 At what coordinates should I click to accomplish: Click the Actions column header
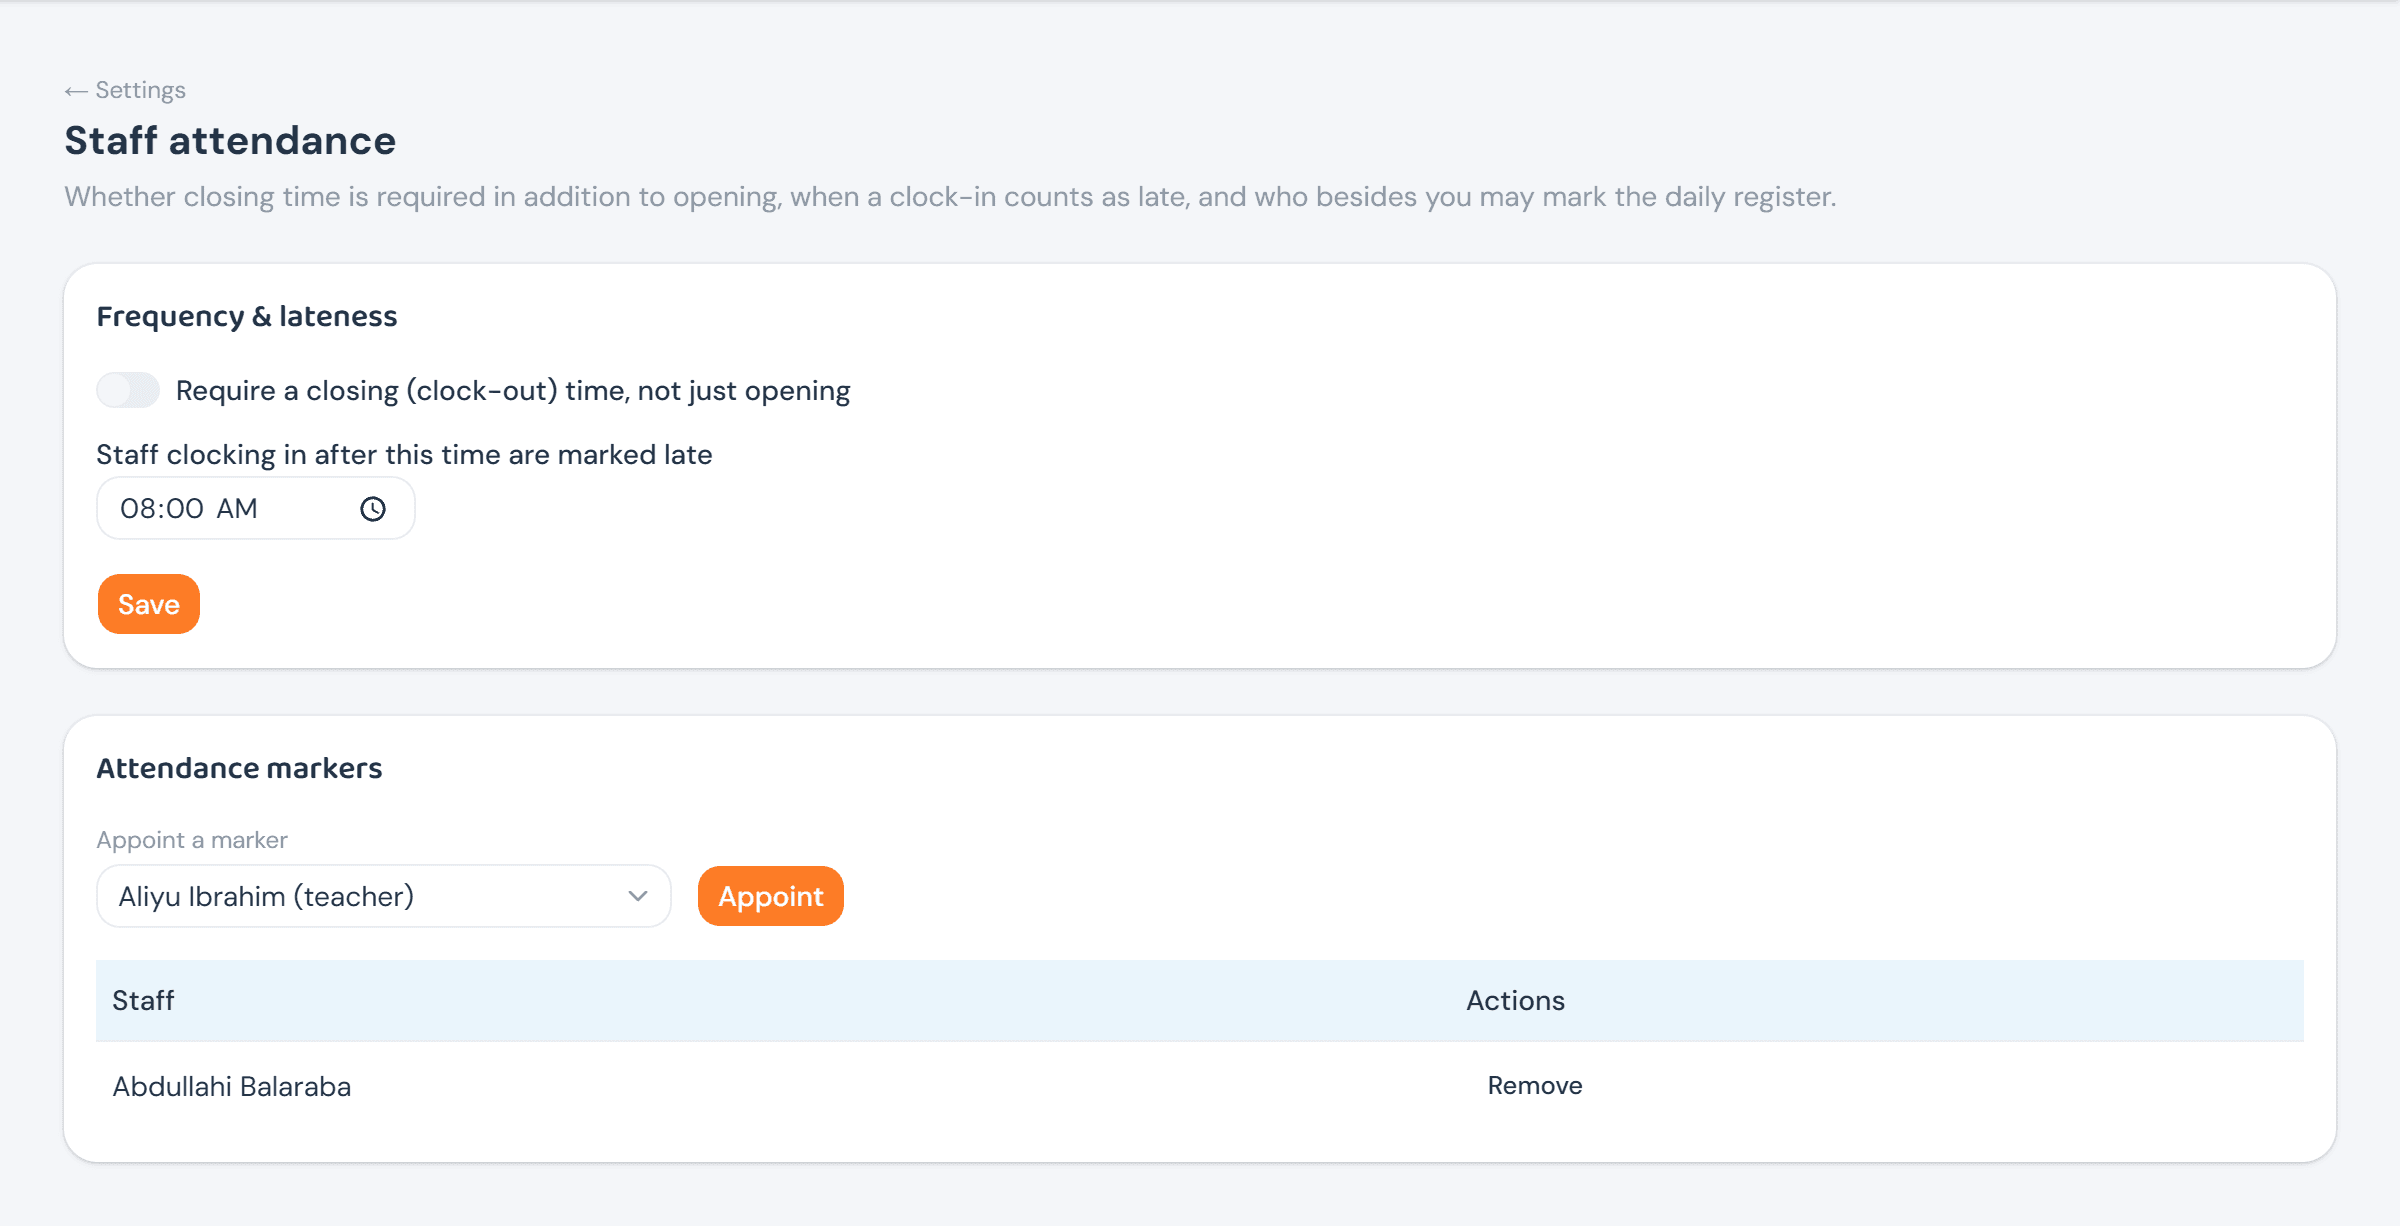(x=1515, y=1000)
